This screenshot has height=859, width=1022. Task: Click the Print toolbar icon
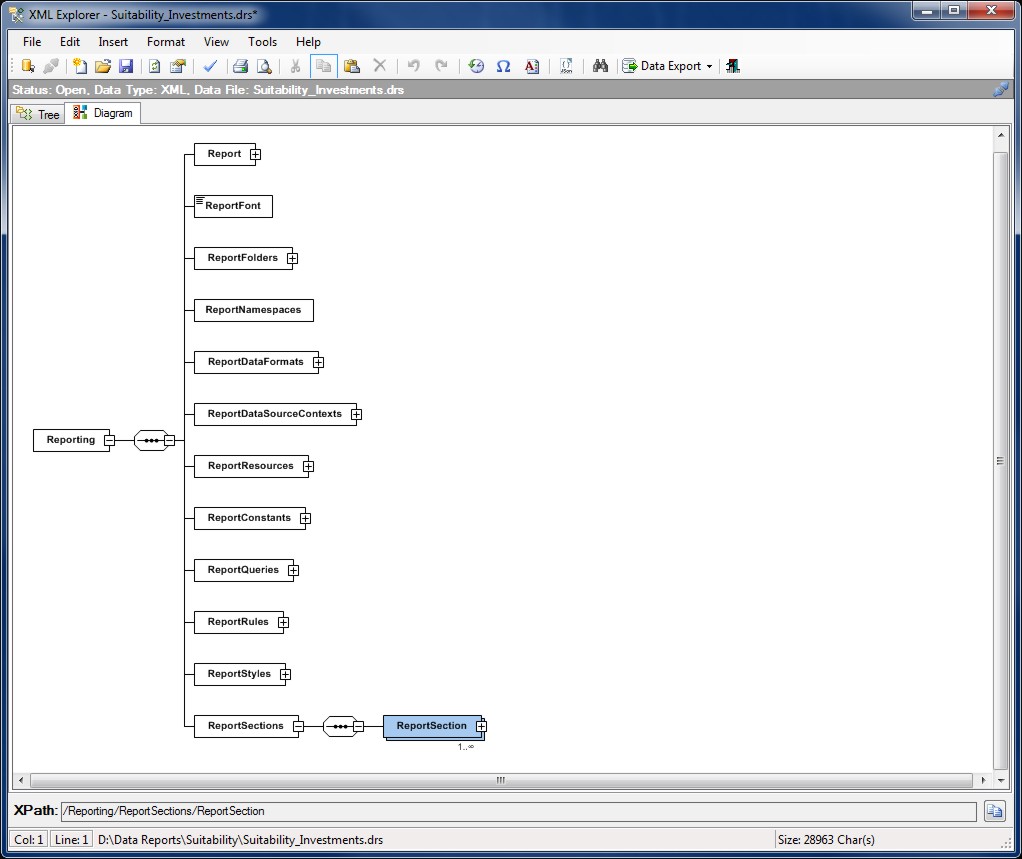click(x=240, y=66)
